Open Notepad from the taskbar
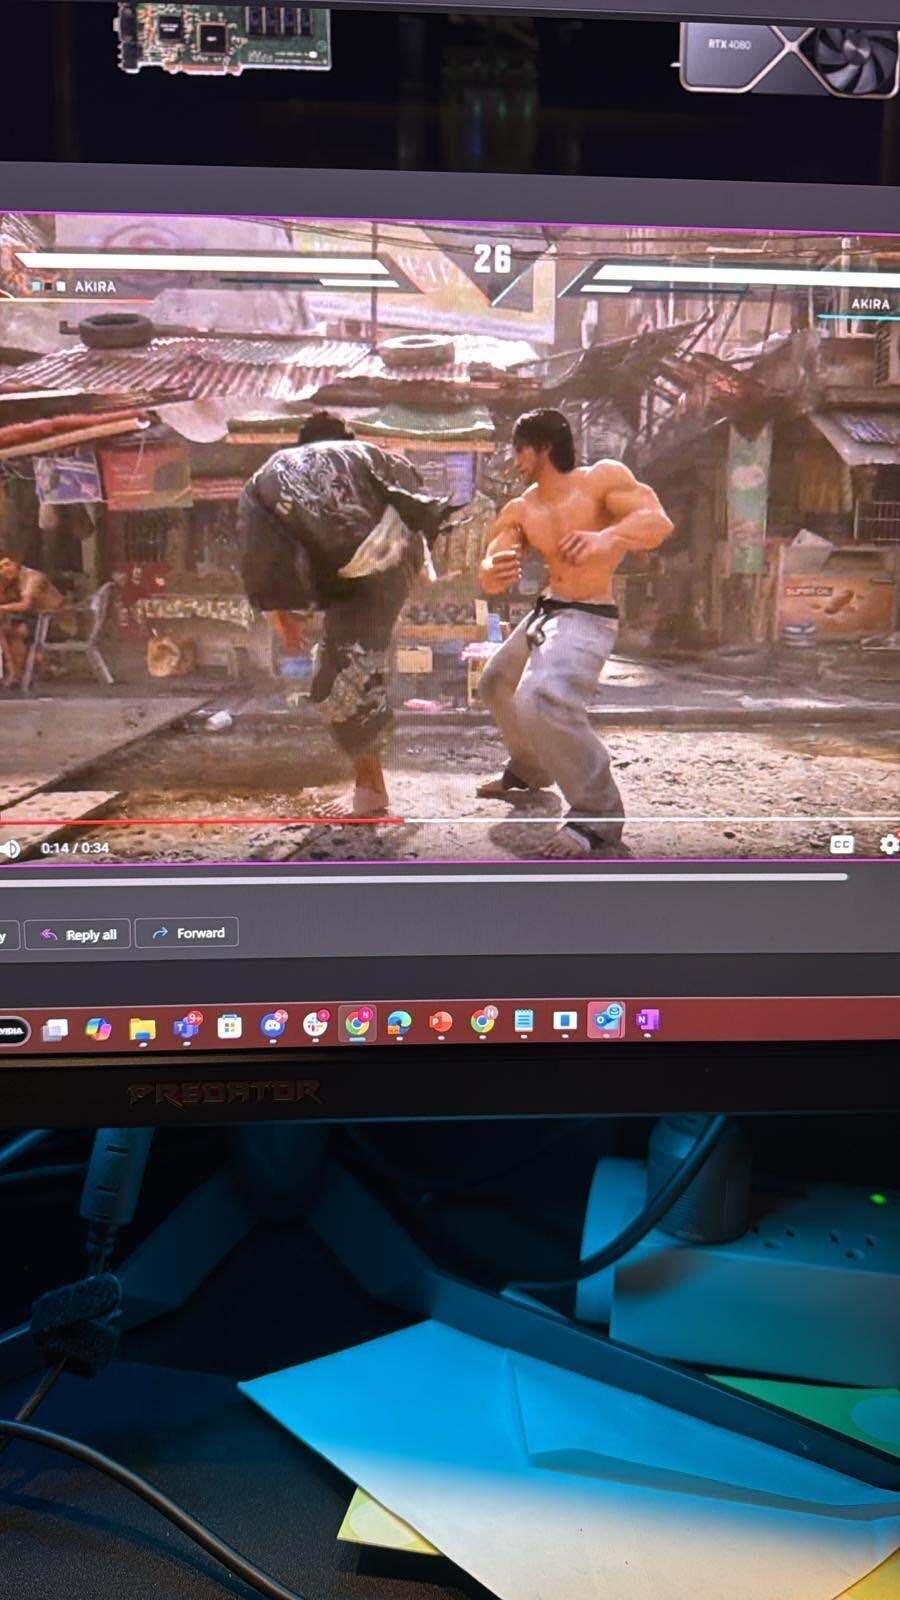 [523, 1020]
